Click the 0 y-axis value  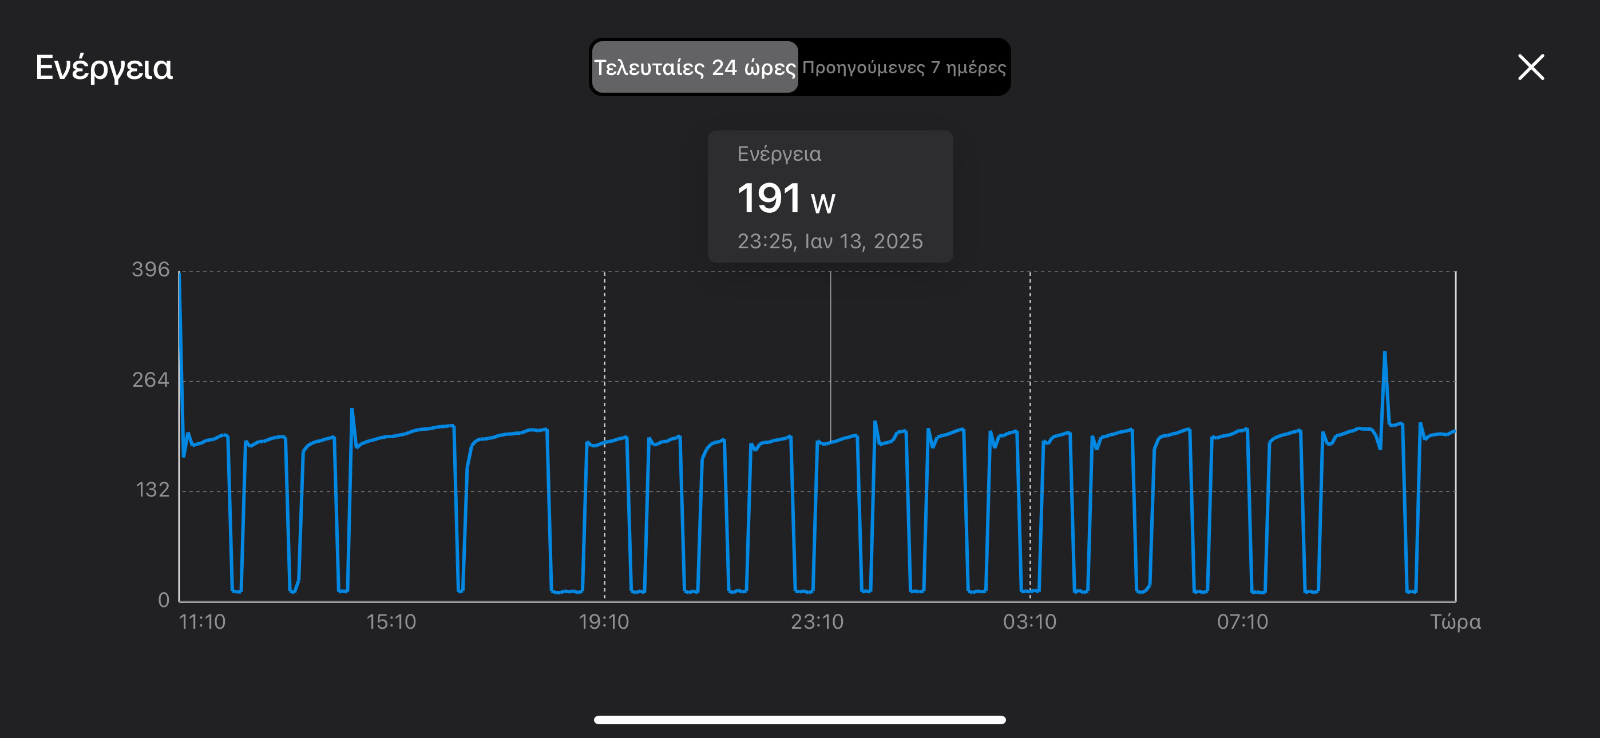(x=164, y=600)
